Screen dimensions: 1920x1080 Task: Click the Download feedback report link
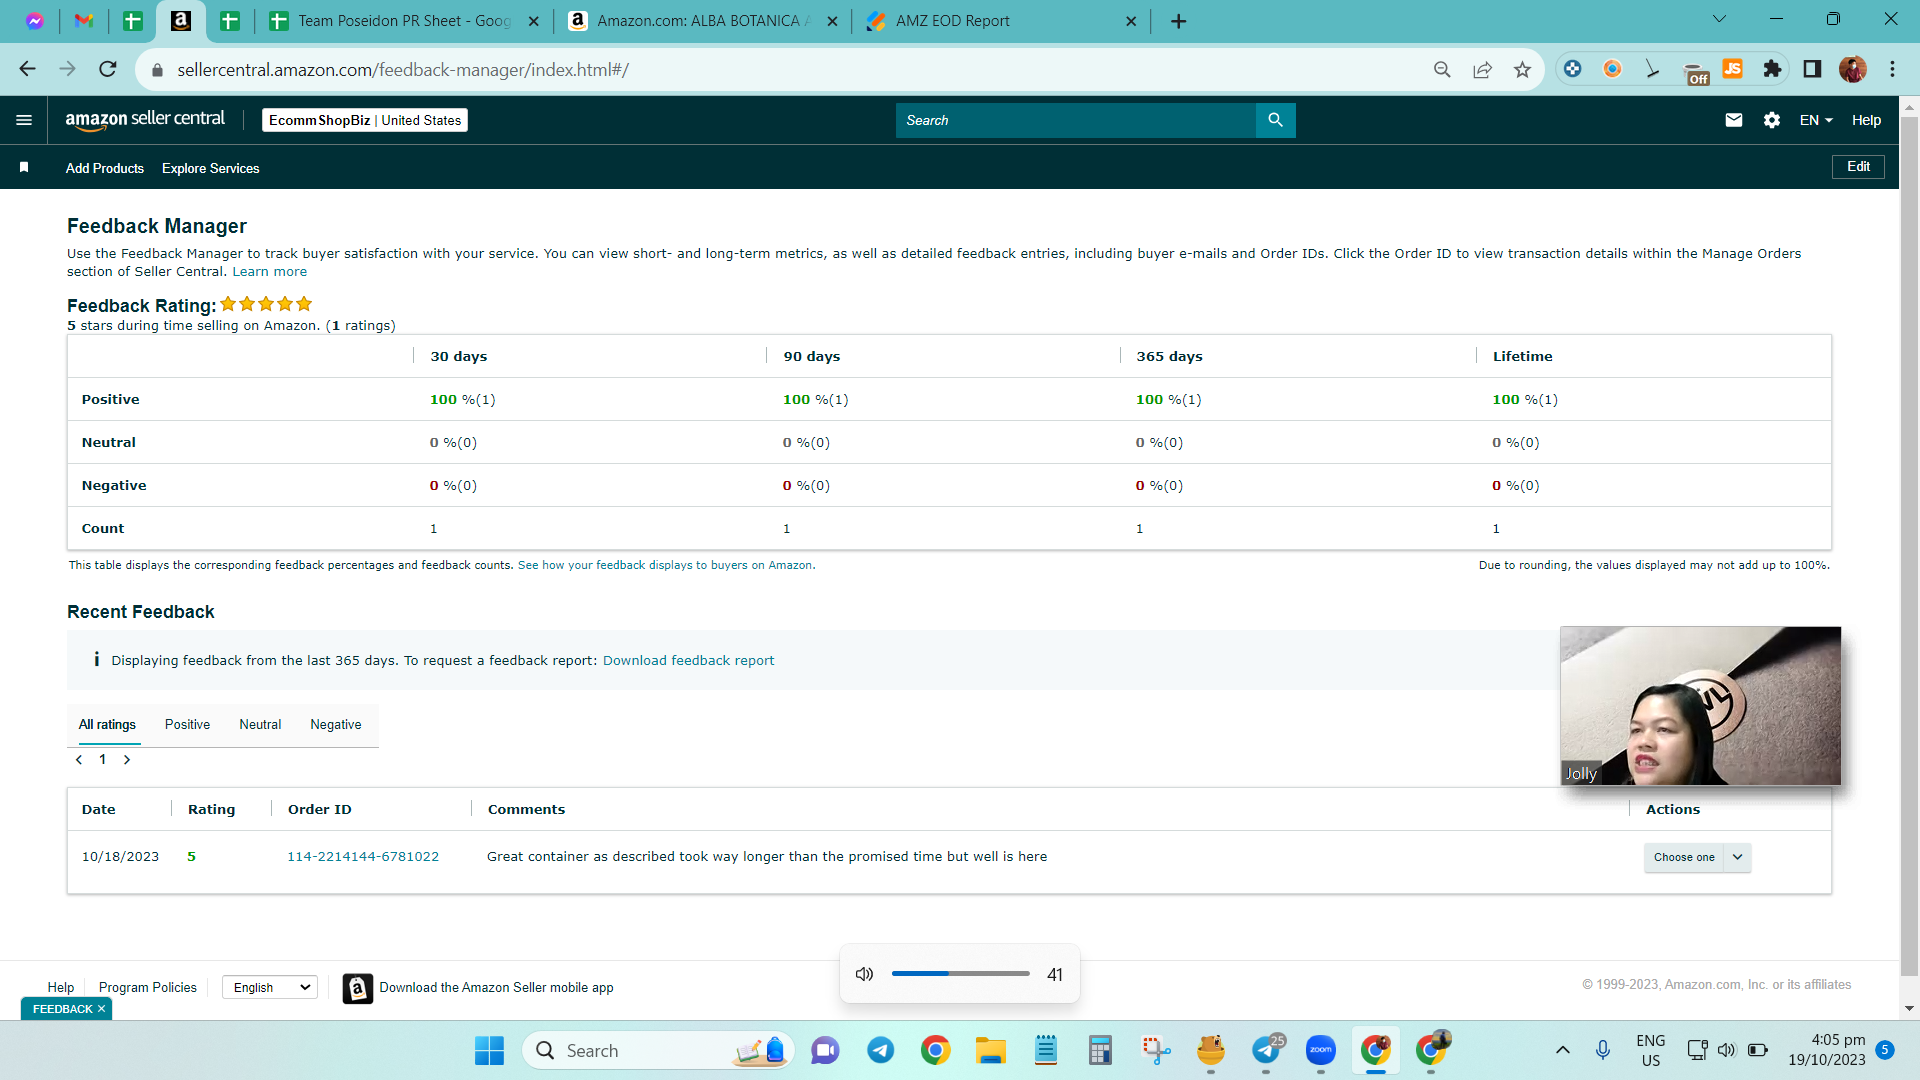[x=688, y=661]
